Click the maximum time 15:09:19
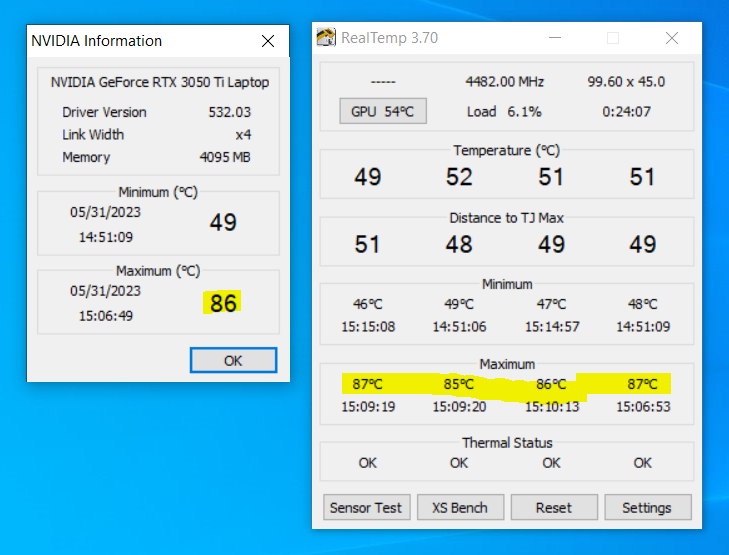This screenshot has height=555, width=729. pyautogui.click(x=368, y=407)
